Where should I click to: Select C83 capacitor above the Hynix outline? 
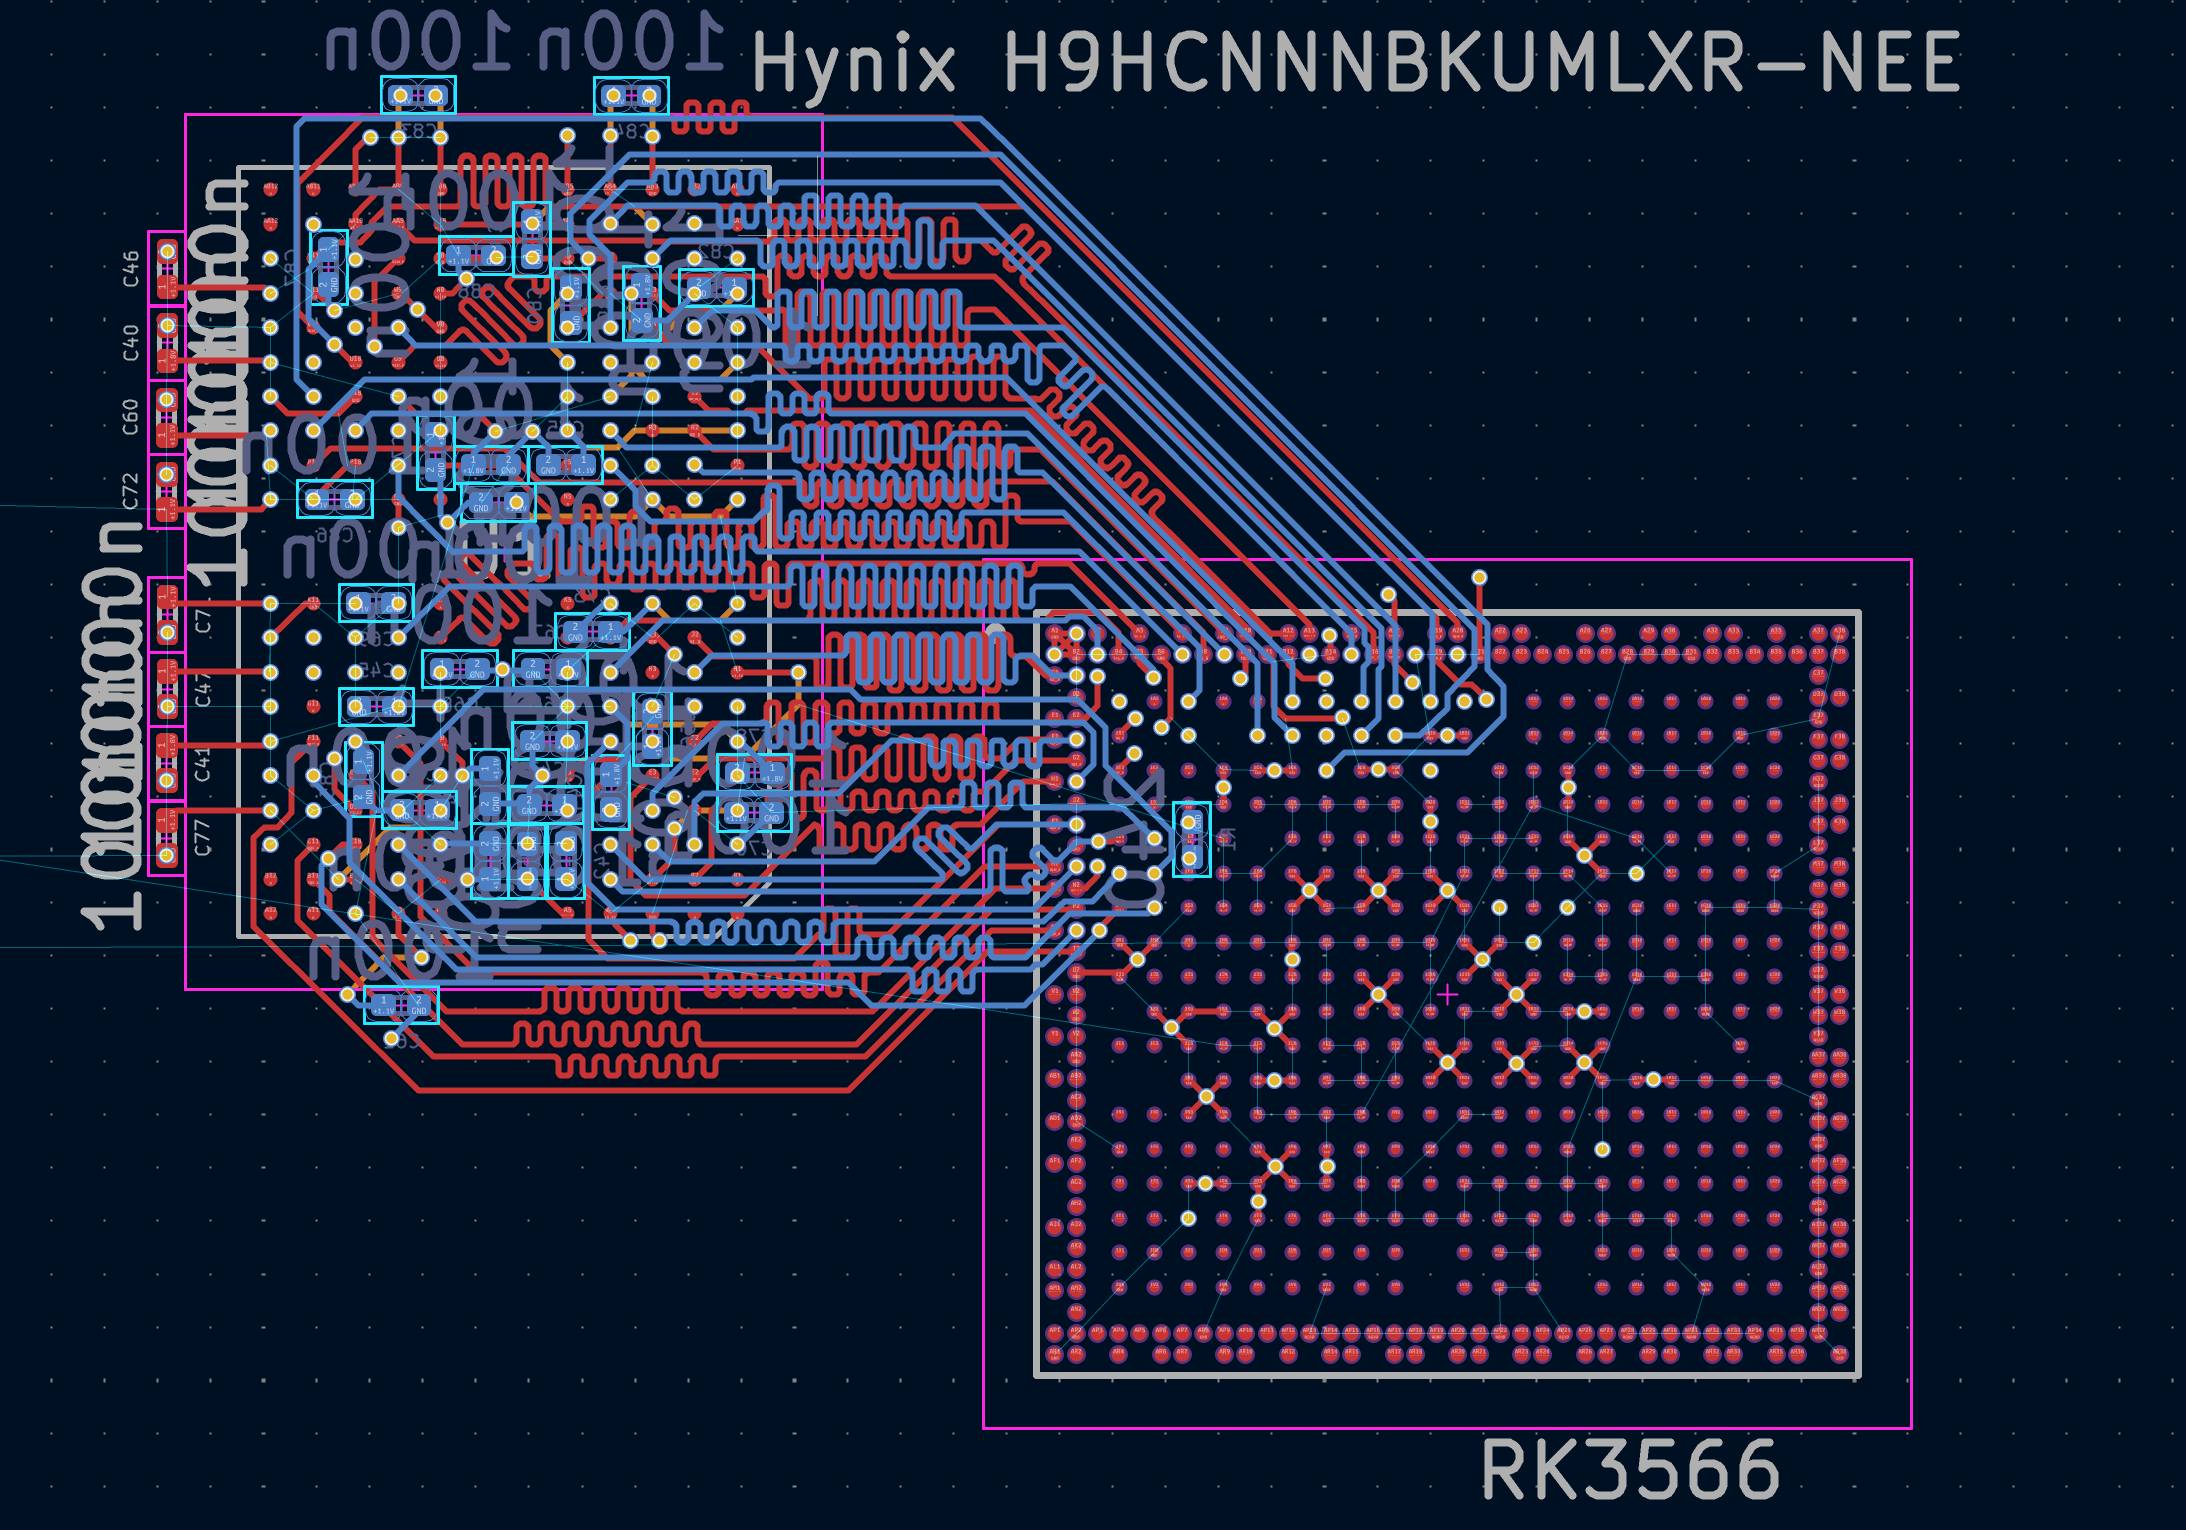point(418,96)
